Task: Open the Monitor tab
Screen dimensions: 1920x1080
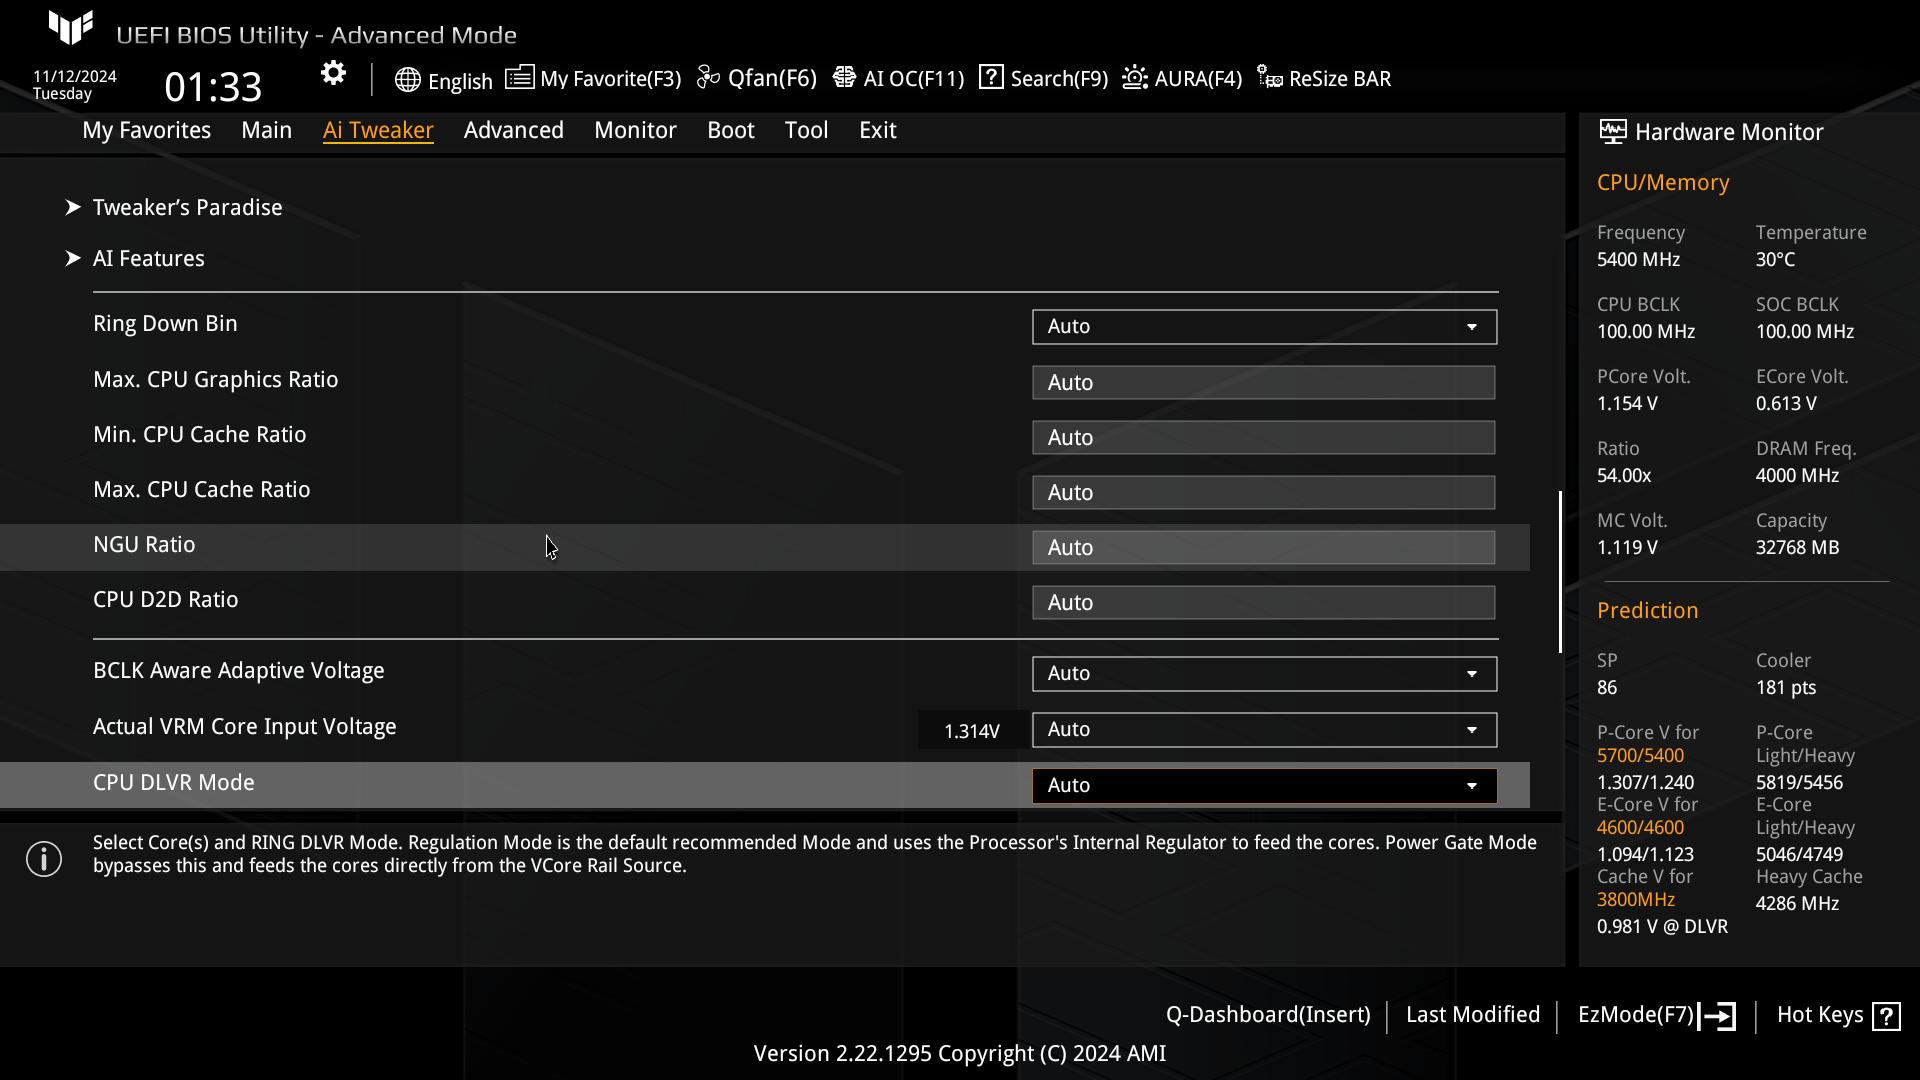Action: coord(635,130)
